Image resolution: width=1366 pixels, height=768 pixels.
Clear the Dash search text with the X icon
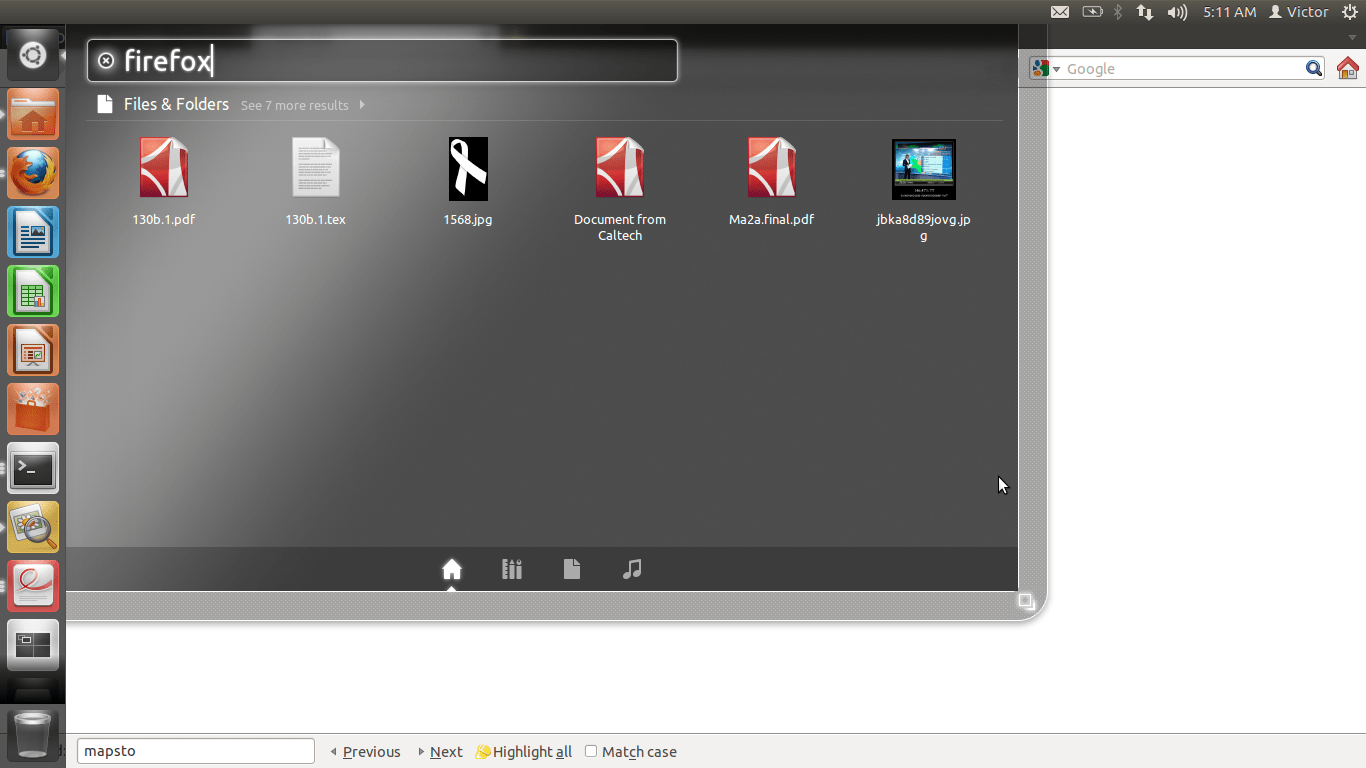tap(106, 61)
